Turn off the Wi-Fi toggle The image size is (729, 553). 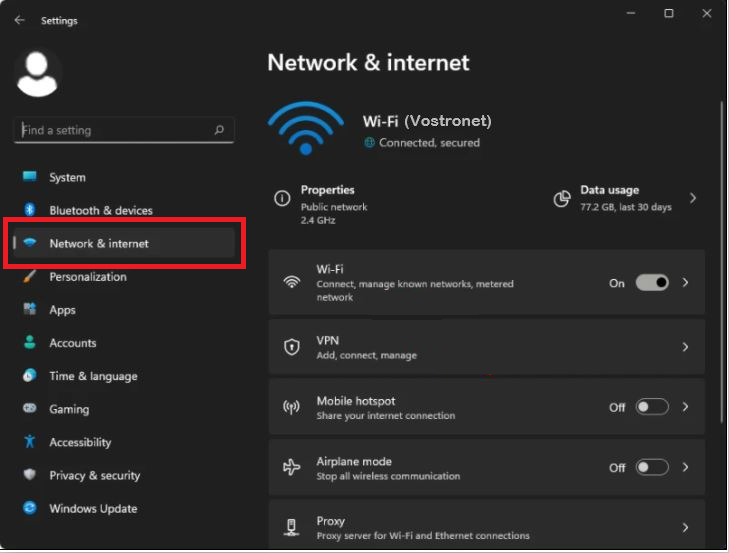tap(652, 283)
